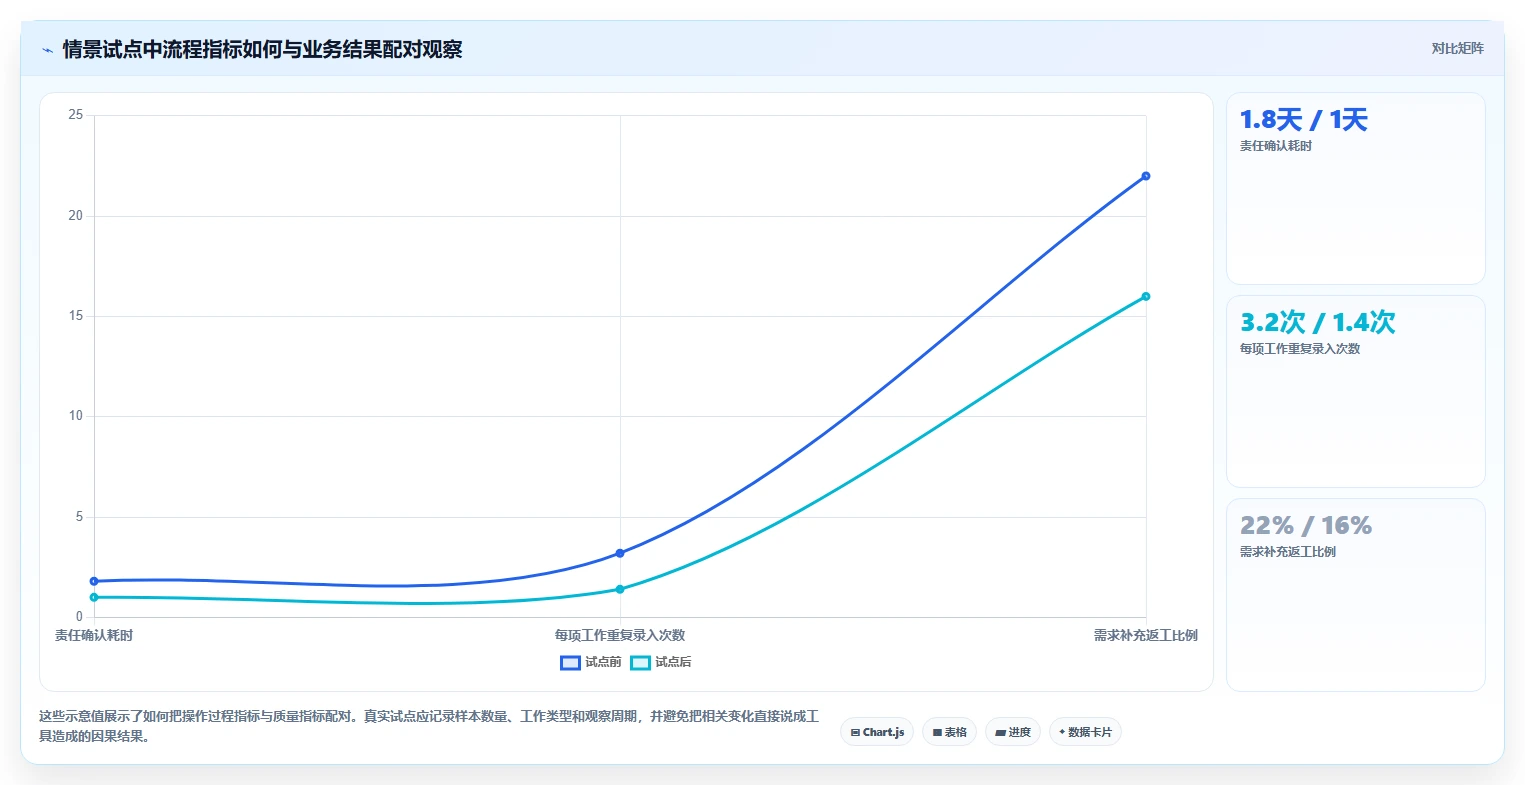
Task: Click the 试点后 data point at 责任确认耗时
Action: tap(94, 597)
